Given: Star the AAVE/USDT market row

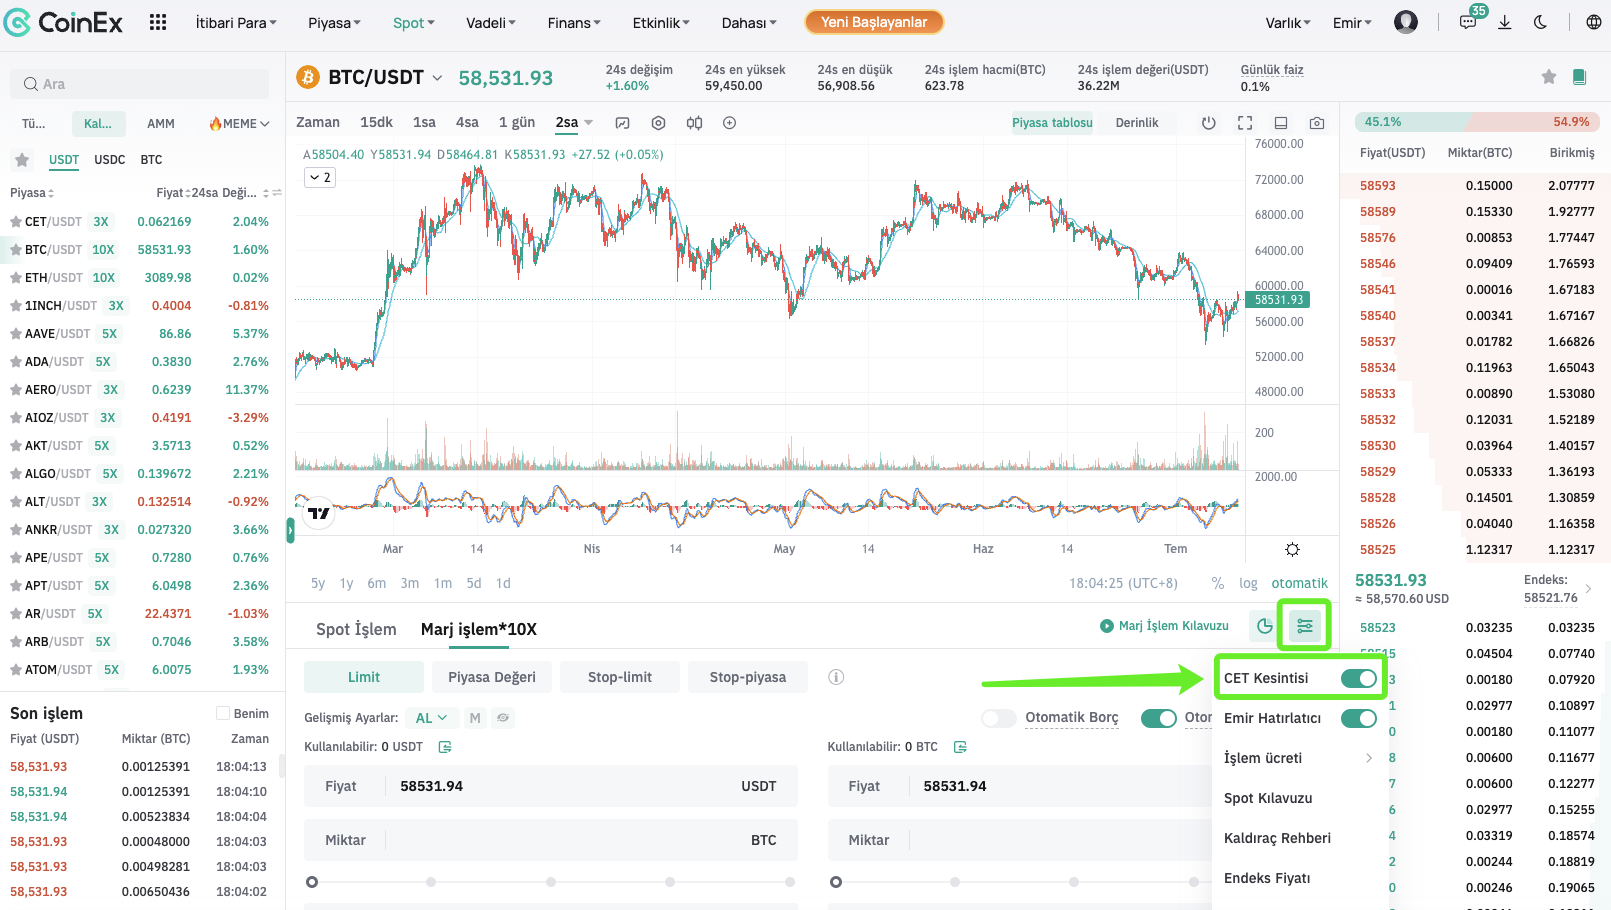Looking at the screenshot, I should [x=15, y=334].
